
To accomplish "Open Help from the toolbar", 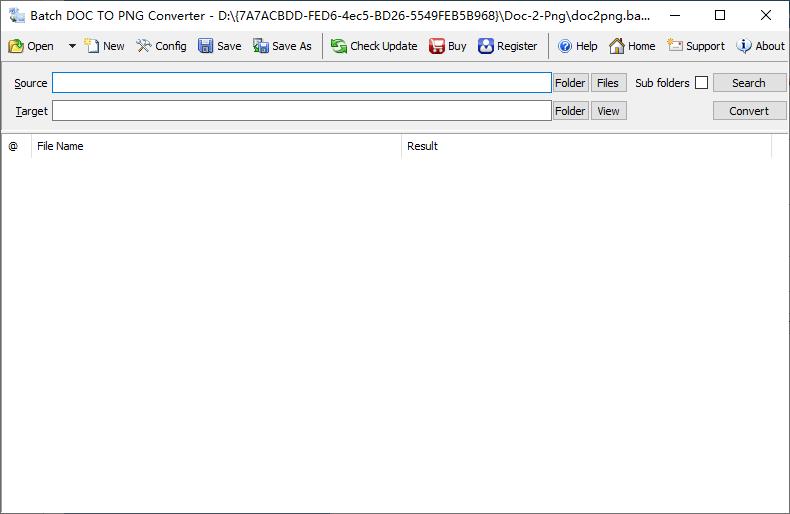I will 577,46.
